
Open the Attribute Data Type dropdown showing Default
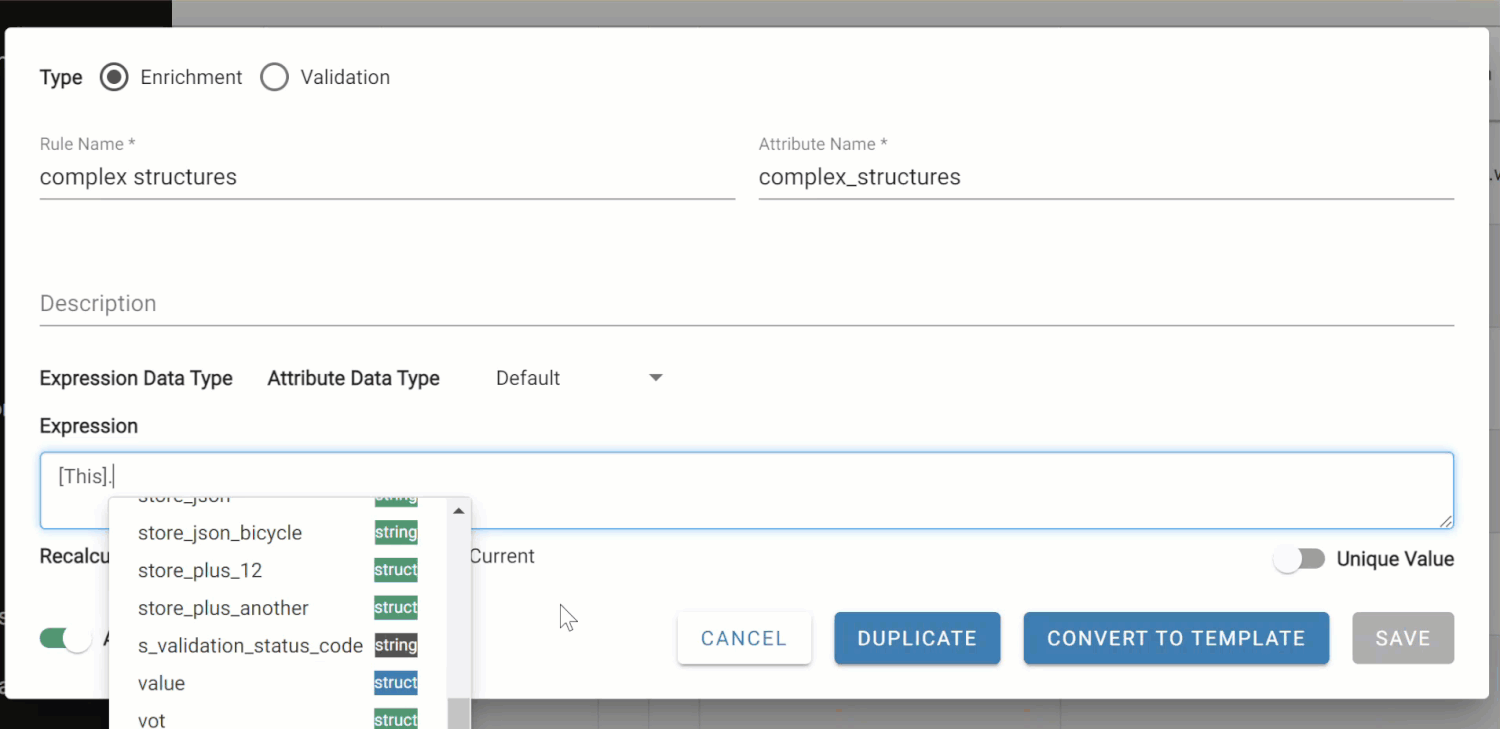point(576,378)
